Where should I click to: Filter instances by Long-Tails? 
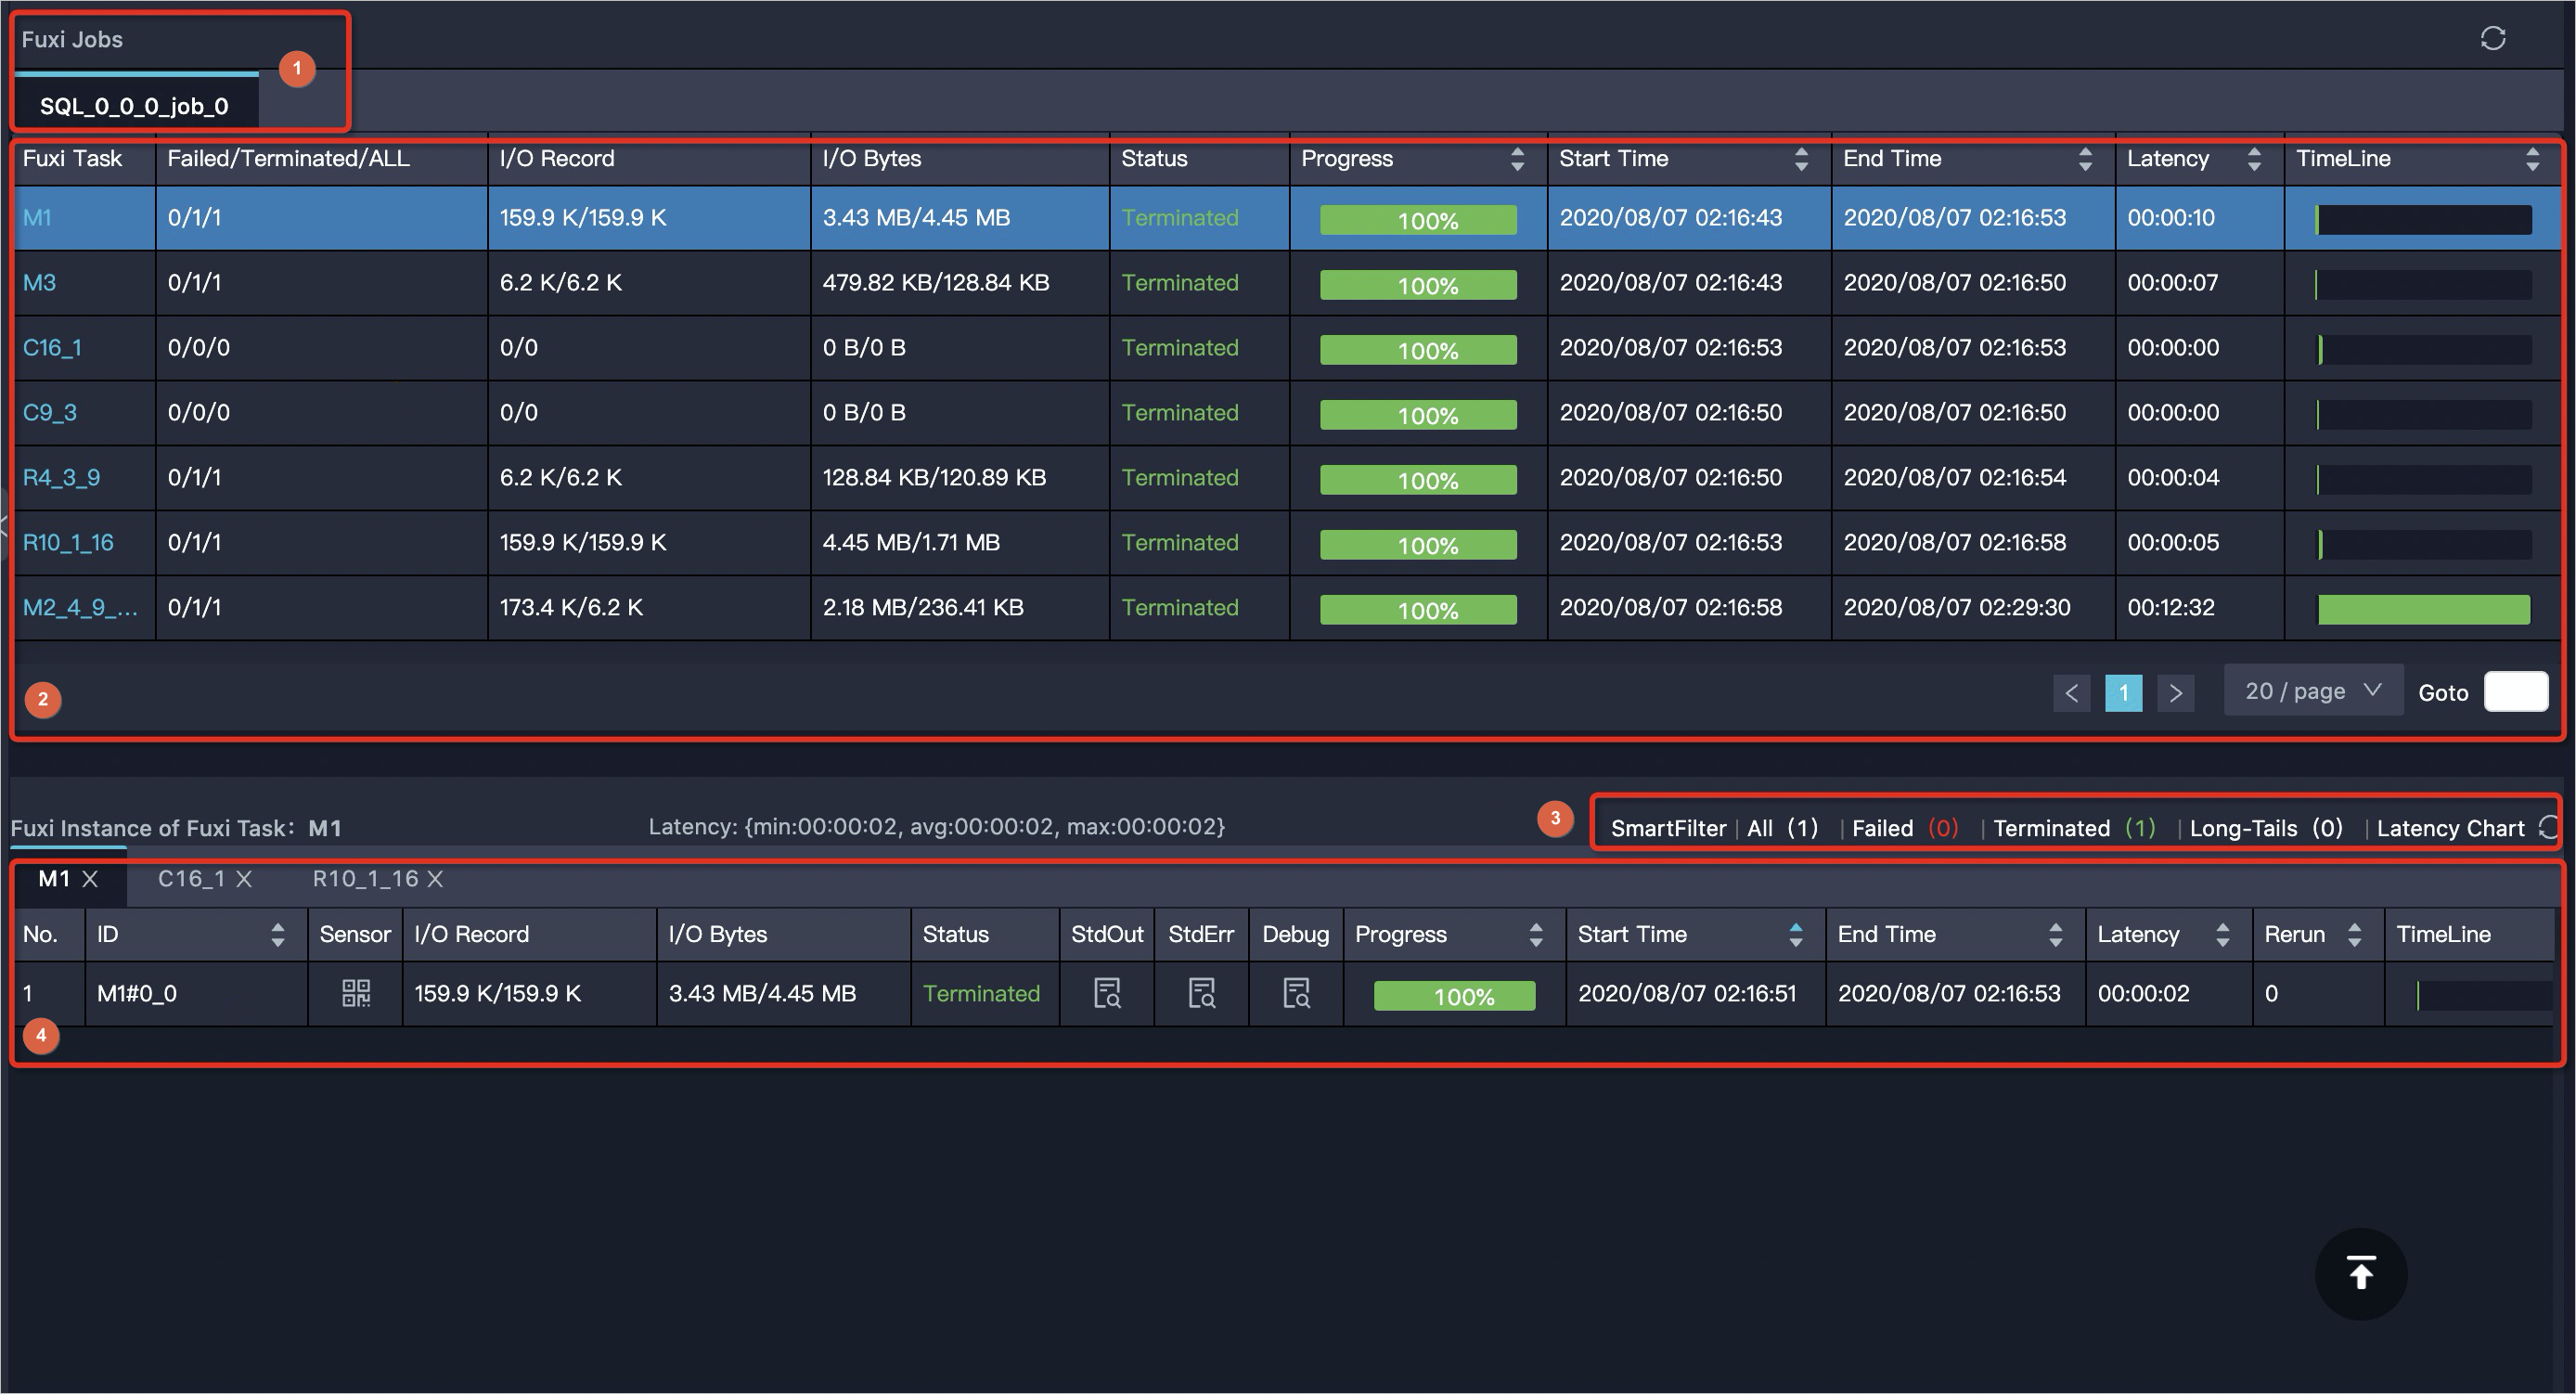pos(2243,828)
